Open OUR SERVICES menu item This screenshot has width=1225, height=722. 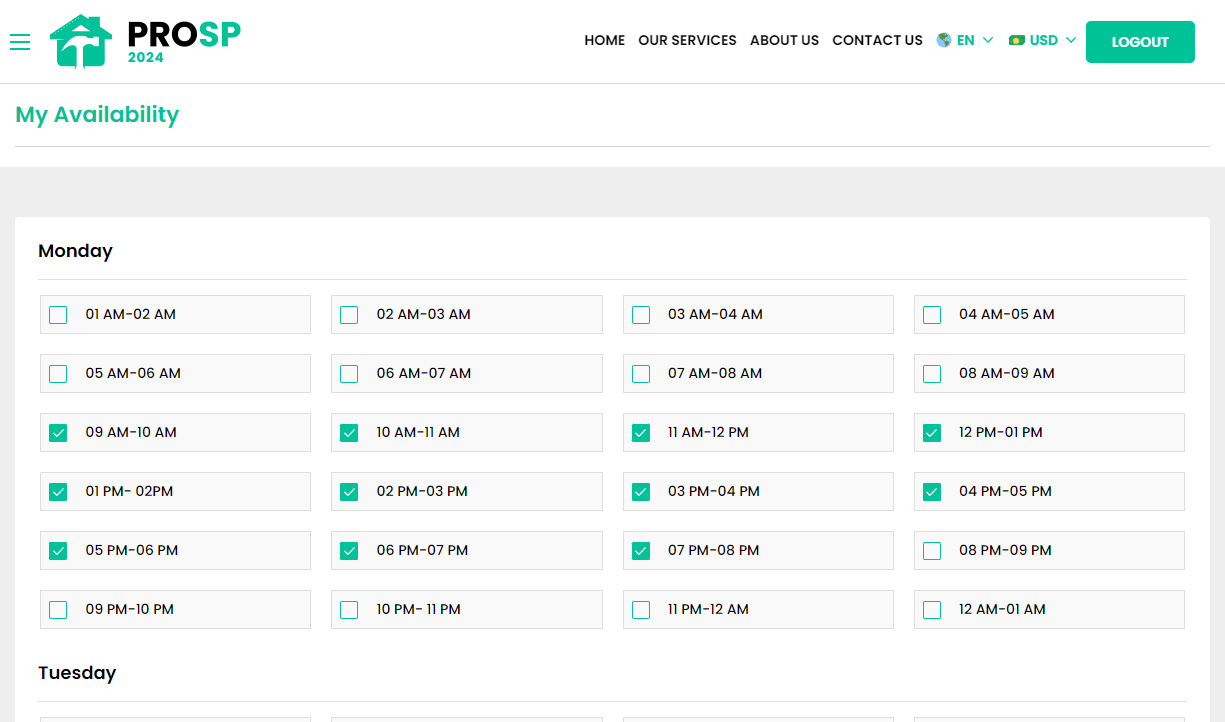[687, 40]
